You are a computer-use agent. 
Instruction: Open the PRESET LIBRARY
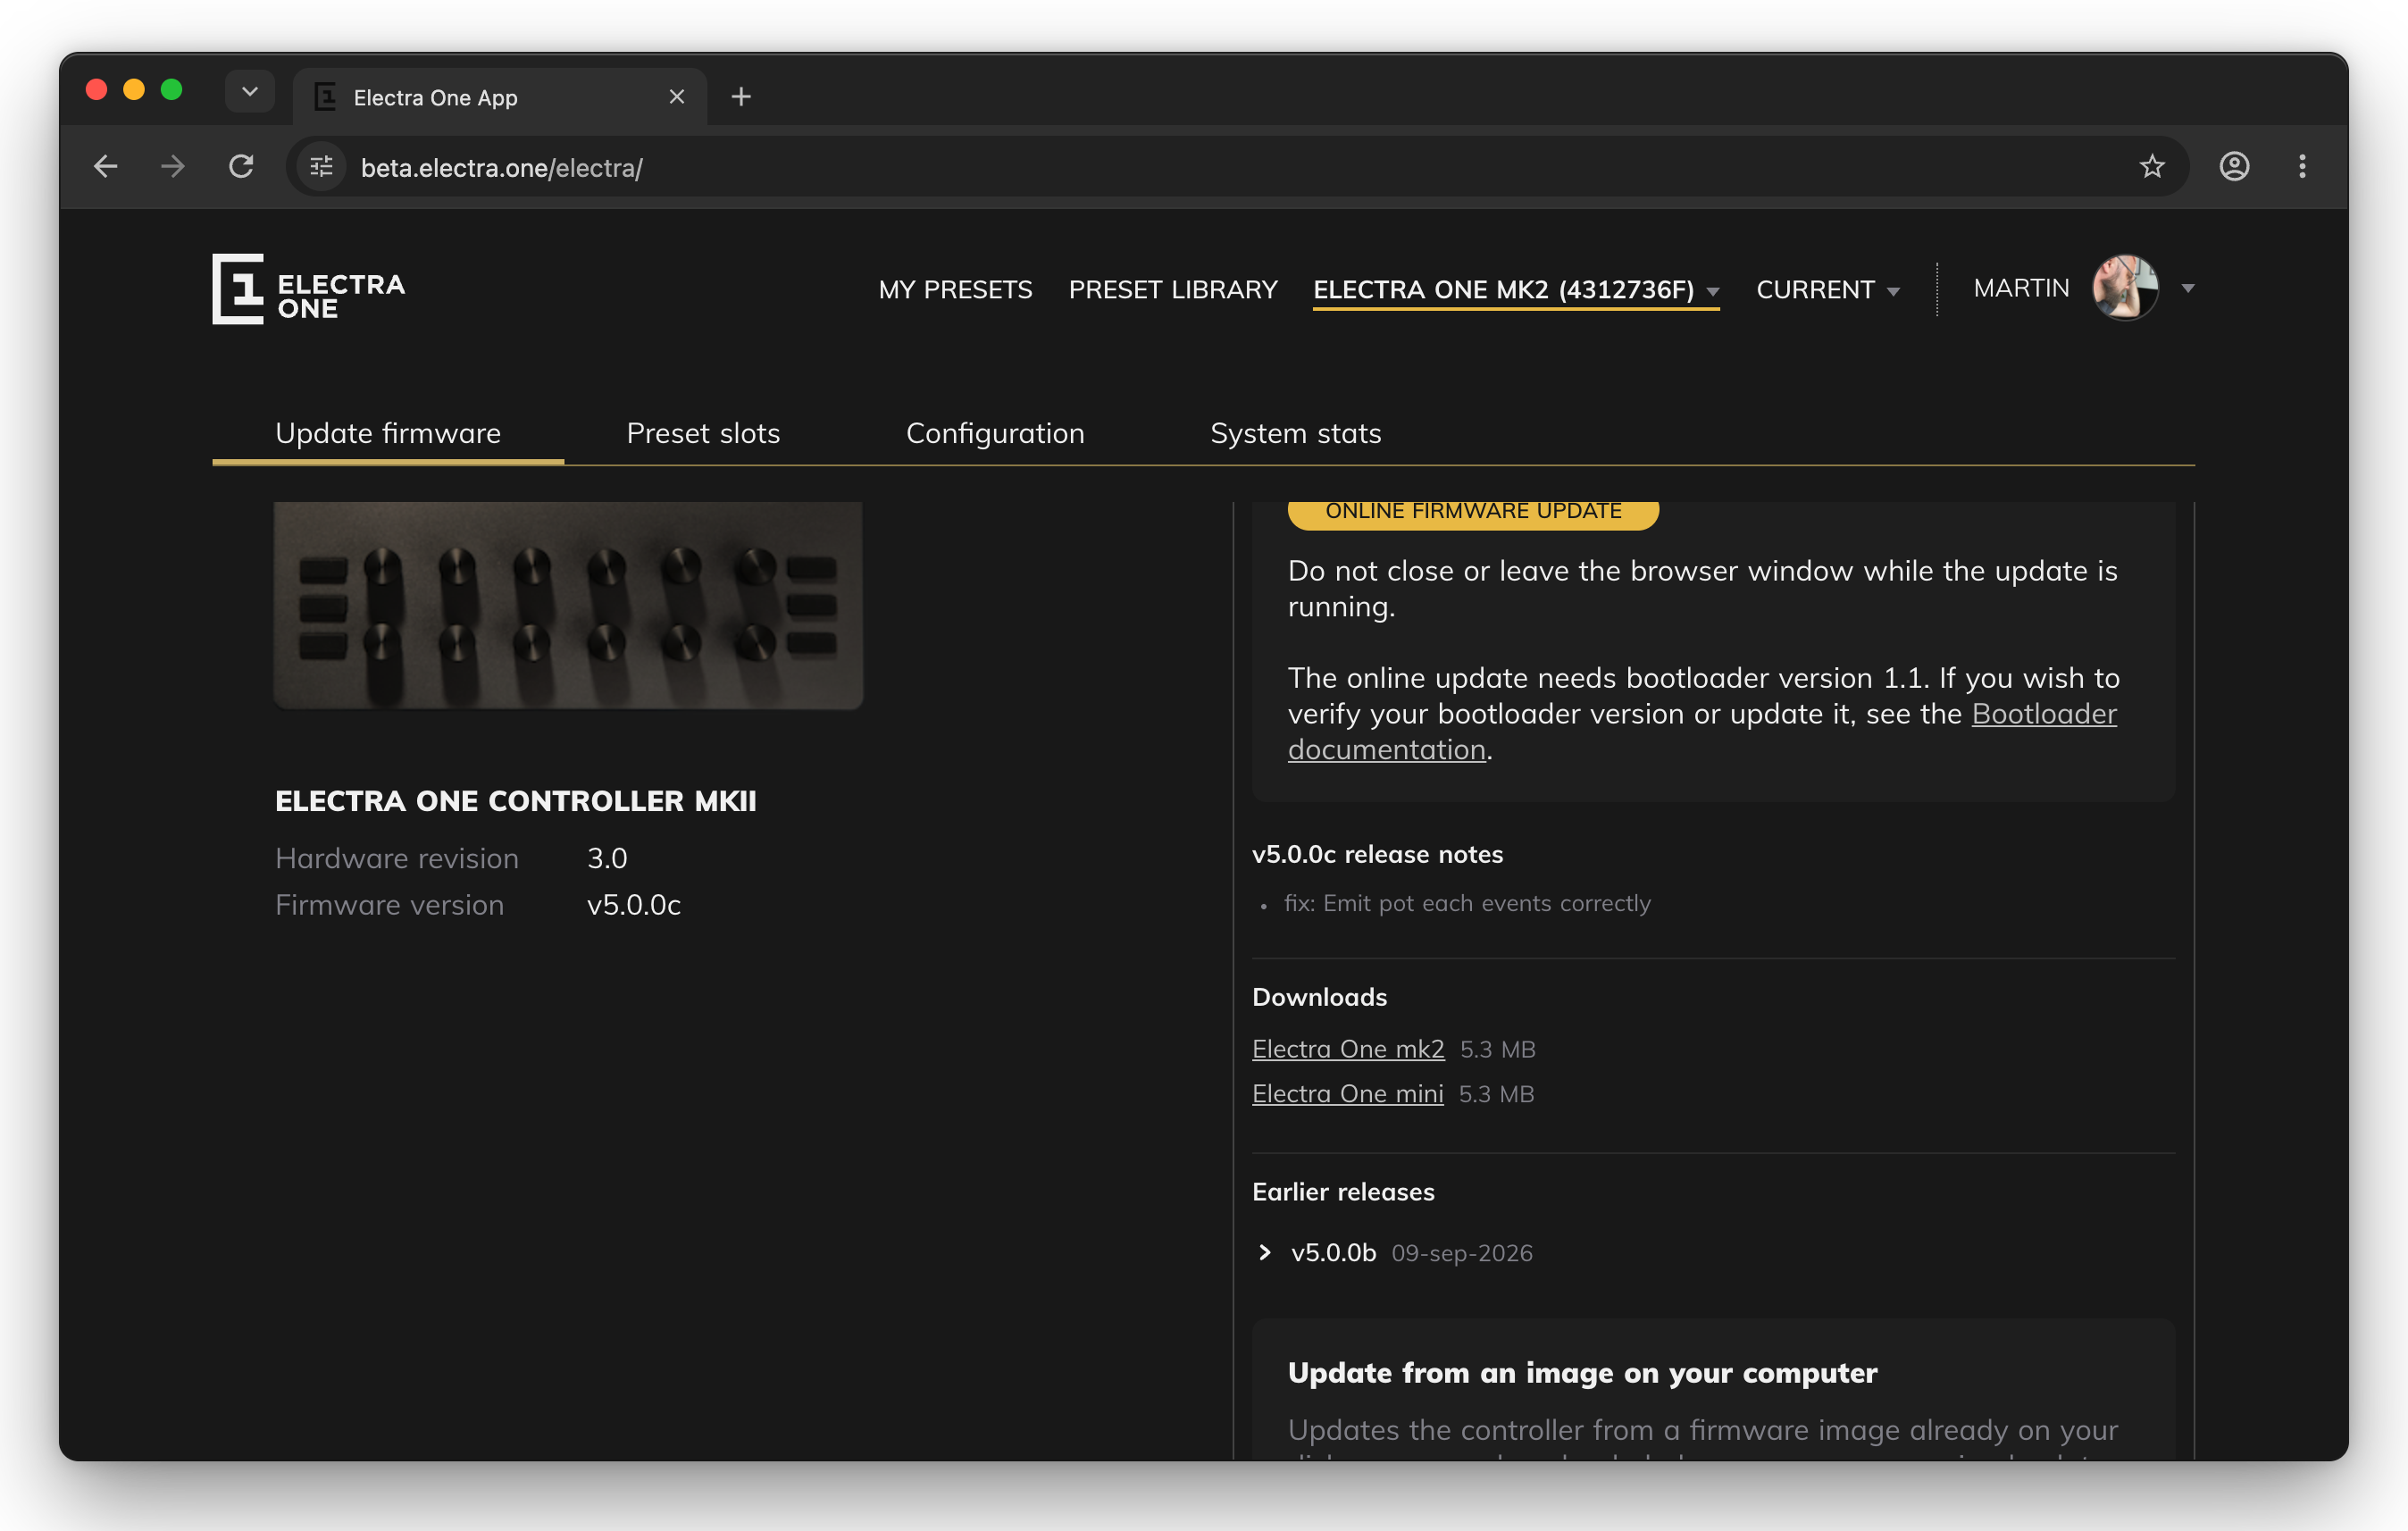(x=1173, y=290)
